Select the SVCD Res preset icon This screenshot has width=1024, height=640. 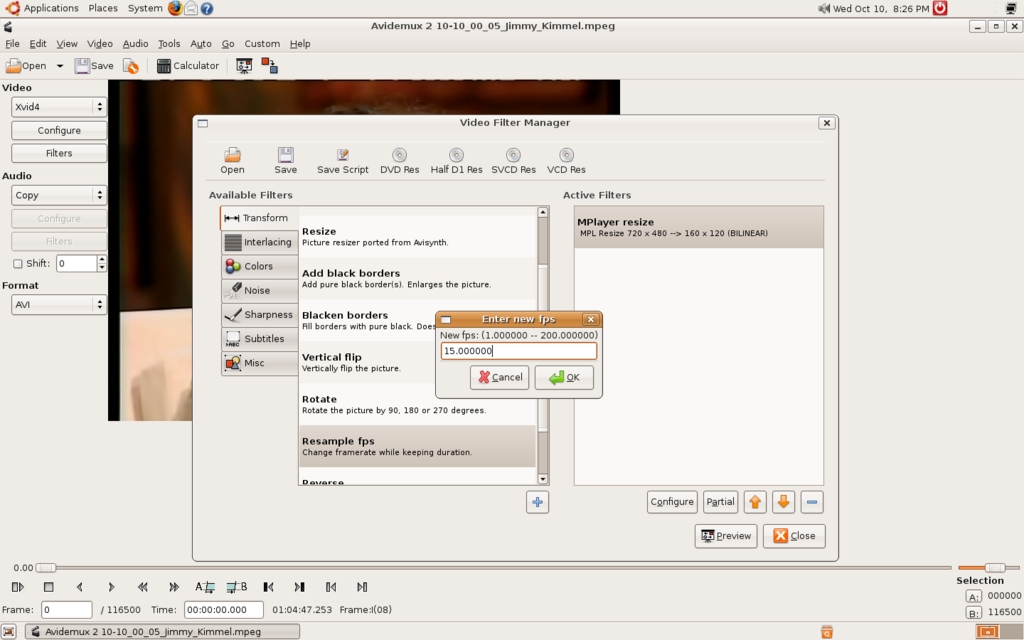coord(513,155)
